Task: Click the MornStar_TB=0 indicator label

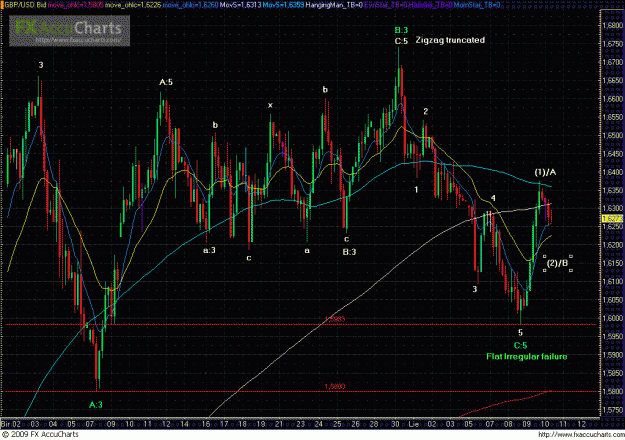Action: [x=475, y=5]
